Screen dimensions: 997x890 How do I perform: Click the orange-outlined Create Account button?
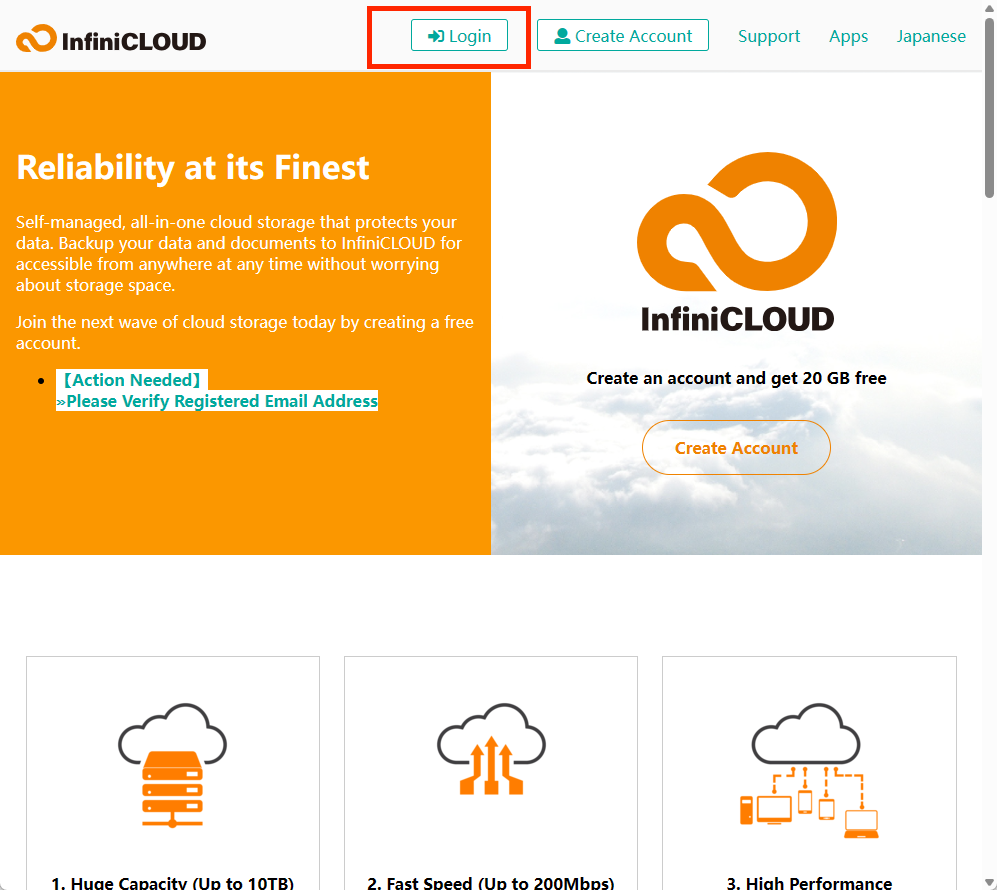point(736,448)
